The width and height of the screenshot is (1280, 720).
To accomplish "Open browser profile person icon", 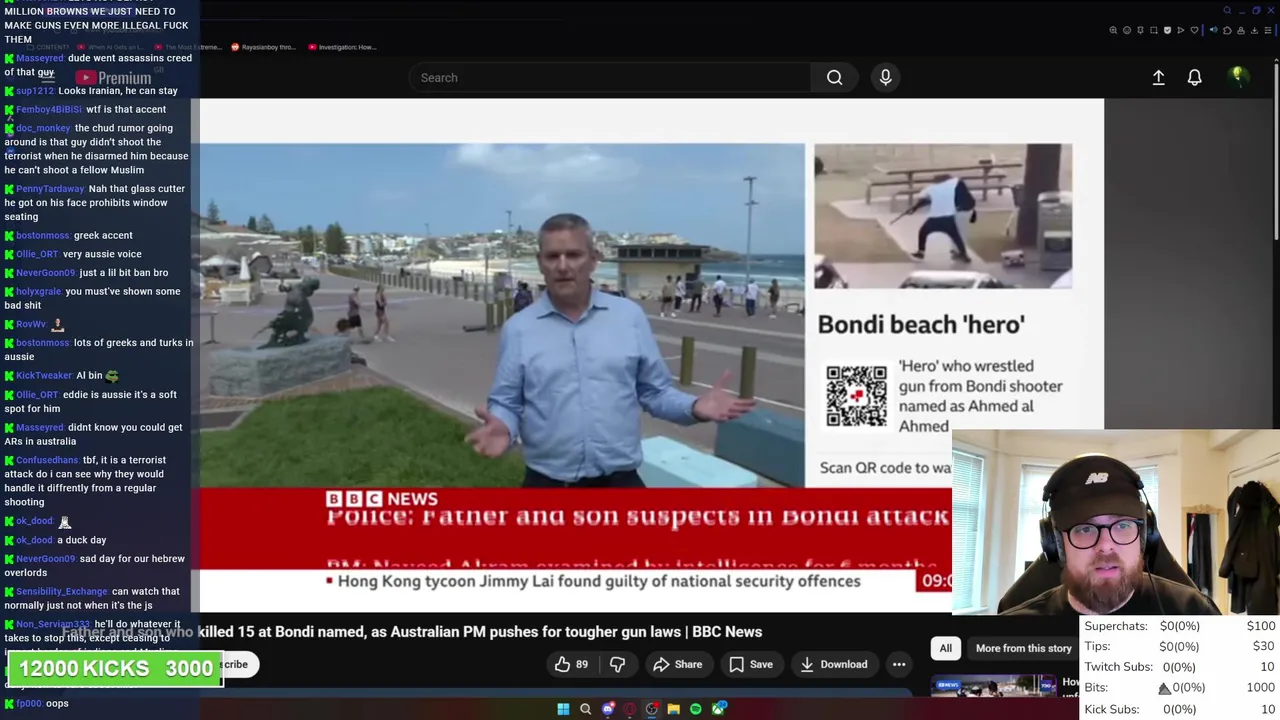I will pos(1241,30).
